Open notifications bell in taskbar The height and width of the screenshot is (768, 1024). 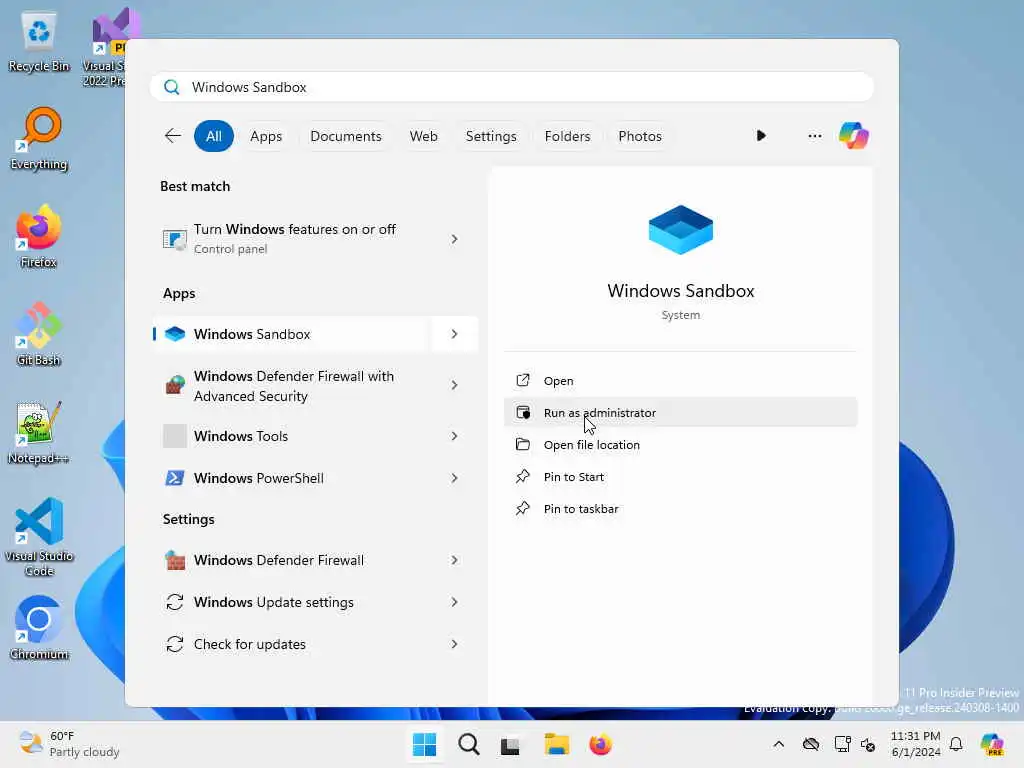pos(955,744)
